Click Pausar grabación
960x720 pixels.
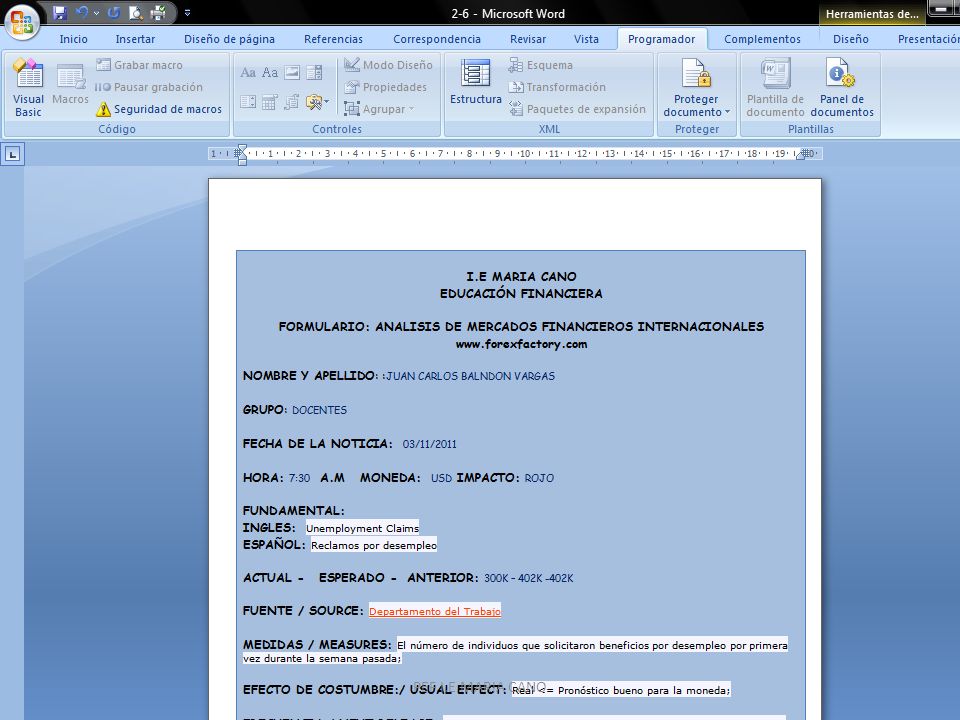(x=149, y=87)
